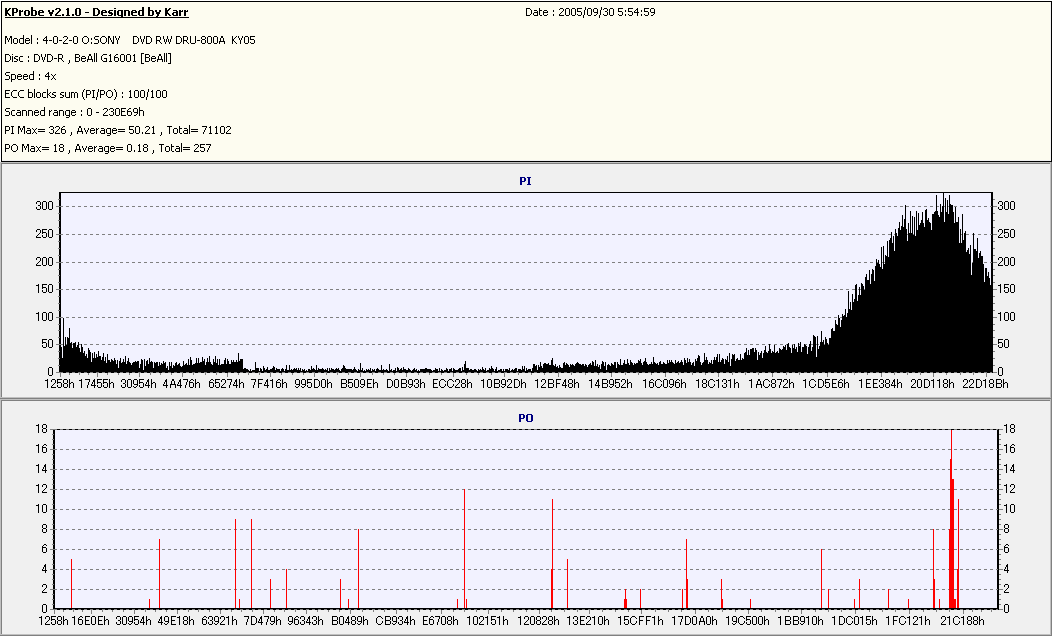Screen dimensions: 1052x636
Task: Click PI chart x-axis label 'B509Eh'
Action: tap(359, 384)
